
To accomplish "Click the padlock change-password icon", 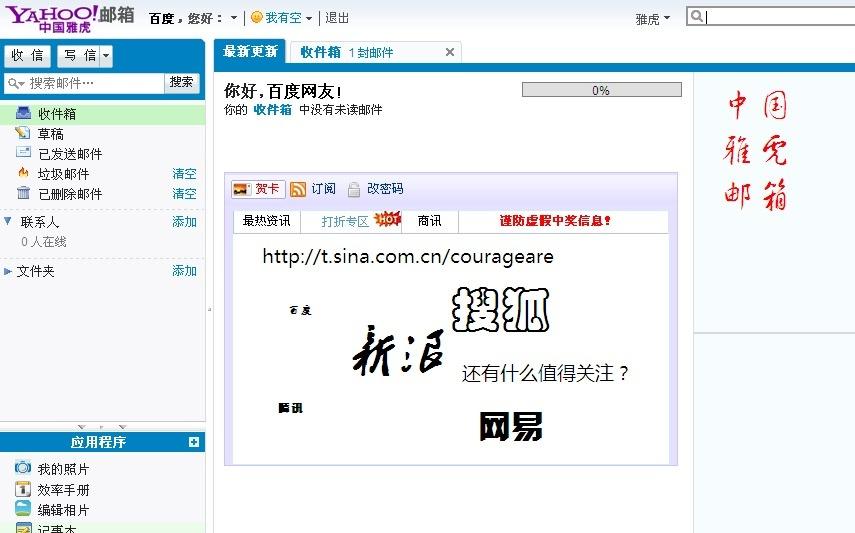I will click(x=354, y=189).
